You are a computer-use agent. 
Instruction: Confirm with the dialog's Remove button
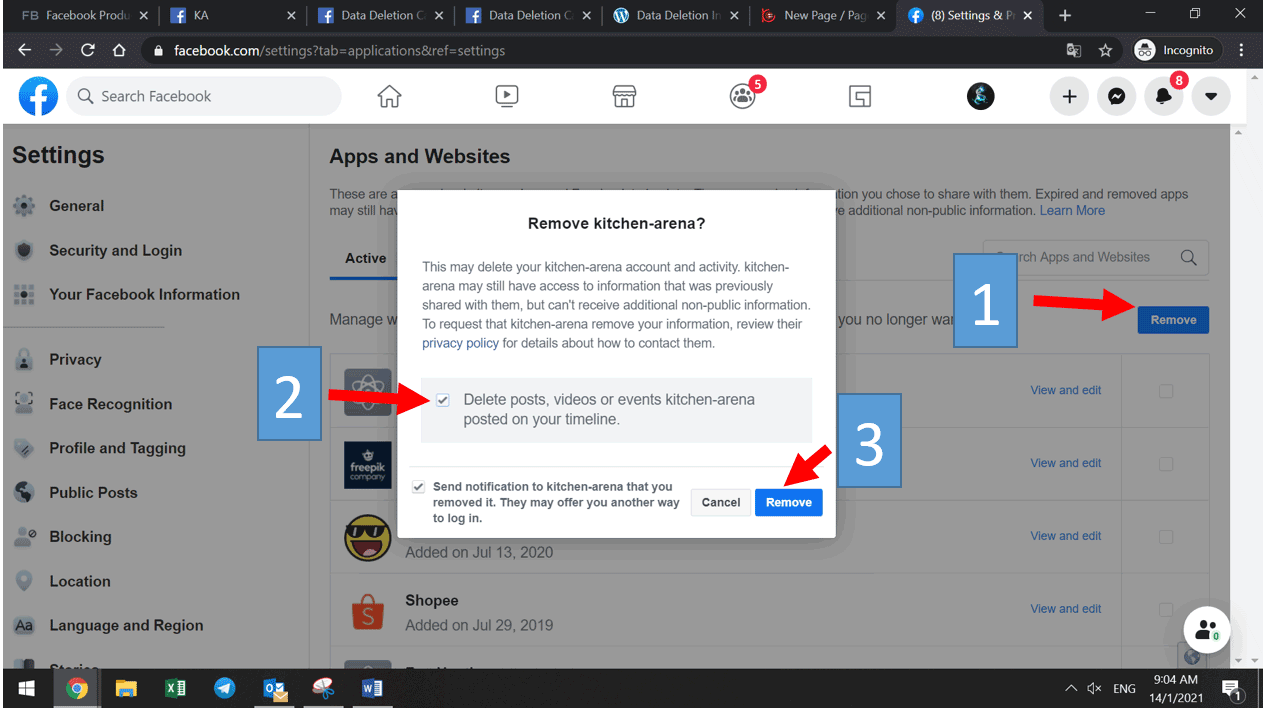[x=789, y=502]
